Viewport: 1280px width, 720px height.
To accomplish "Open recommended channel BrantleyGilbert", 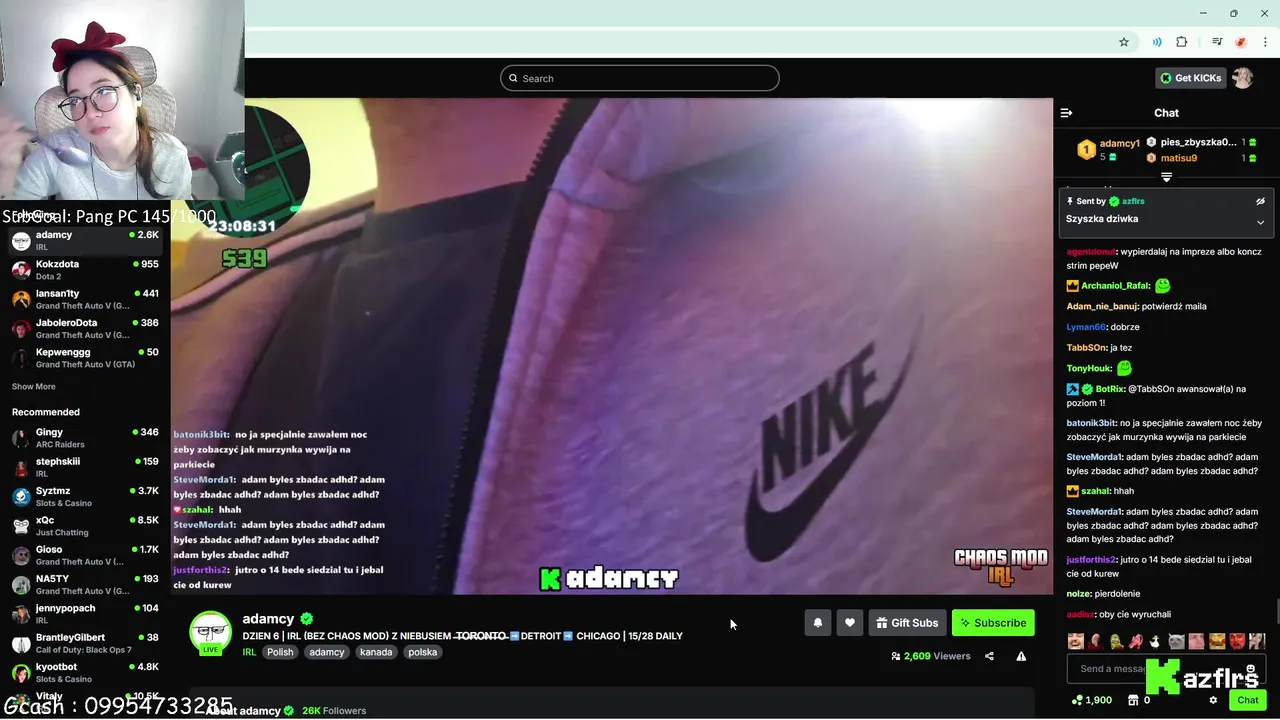I will pyautogui.click(x=85, y=643).
